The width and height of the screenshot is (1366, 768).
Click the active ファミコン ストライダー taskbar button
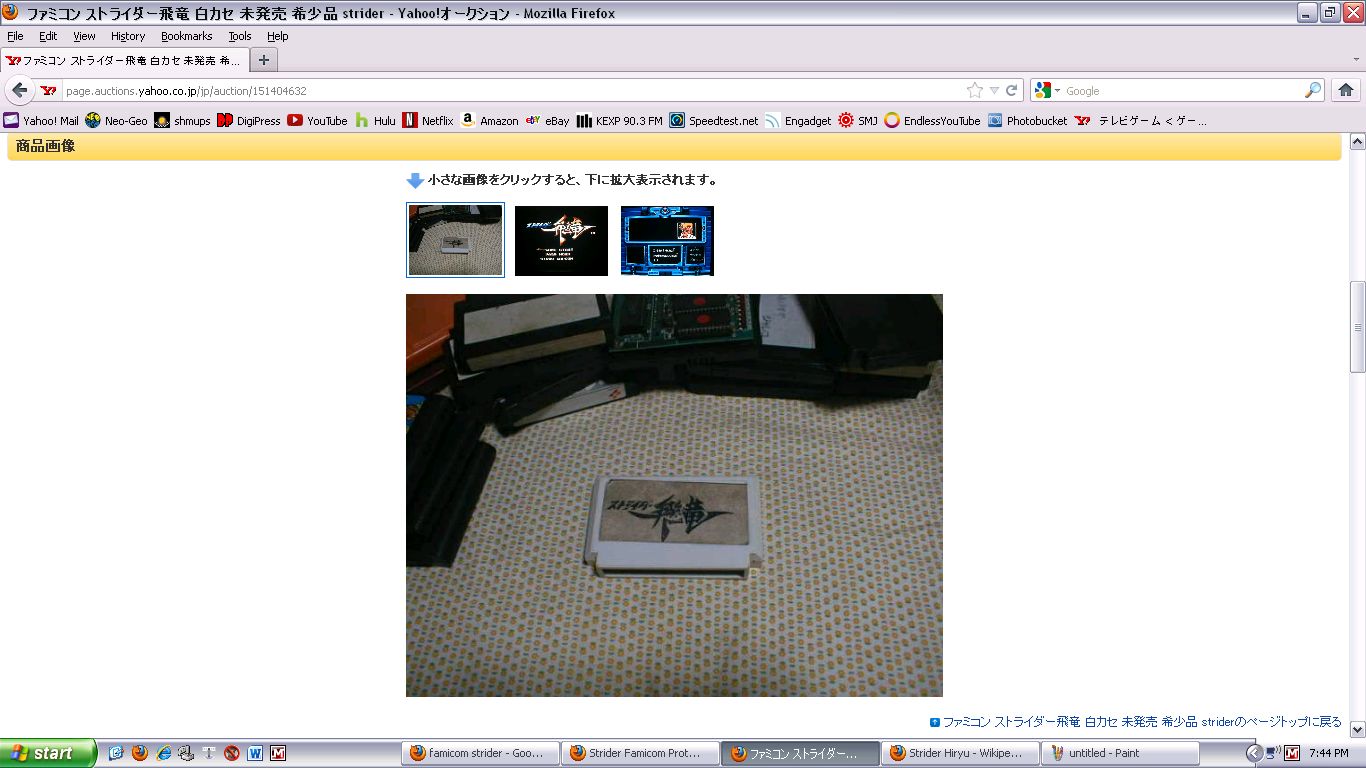[x=799, y=753]
